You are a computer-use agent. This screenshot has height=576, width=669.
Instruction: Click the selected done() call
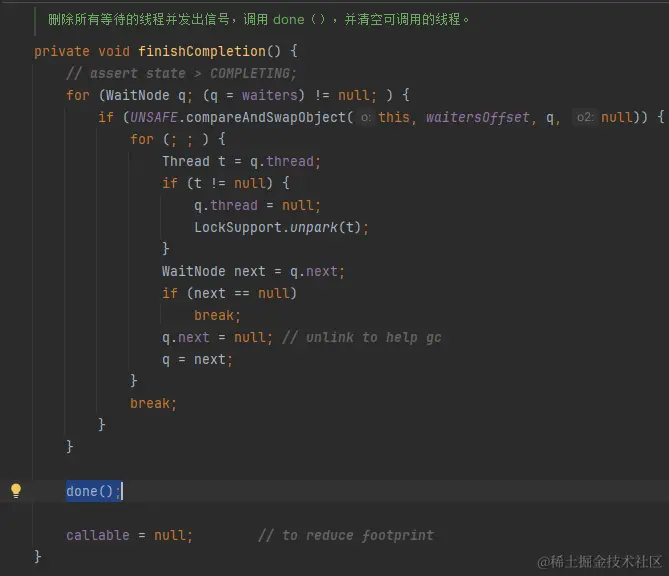point(93,491)
